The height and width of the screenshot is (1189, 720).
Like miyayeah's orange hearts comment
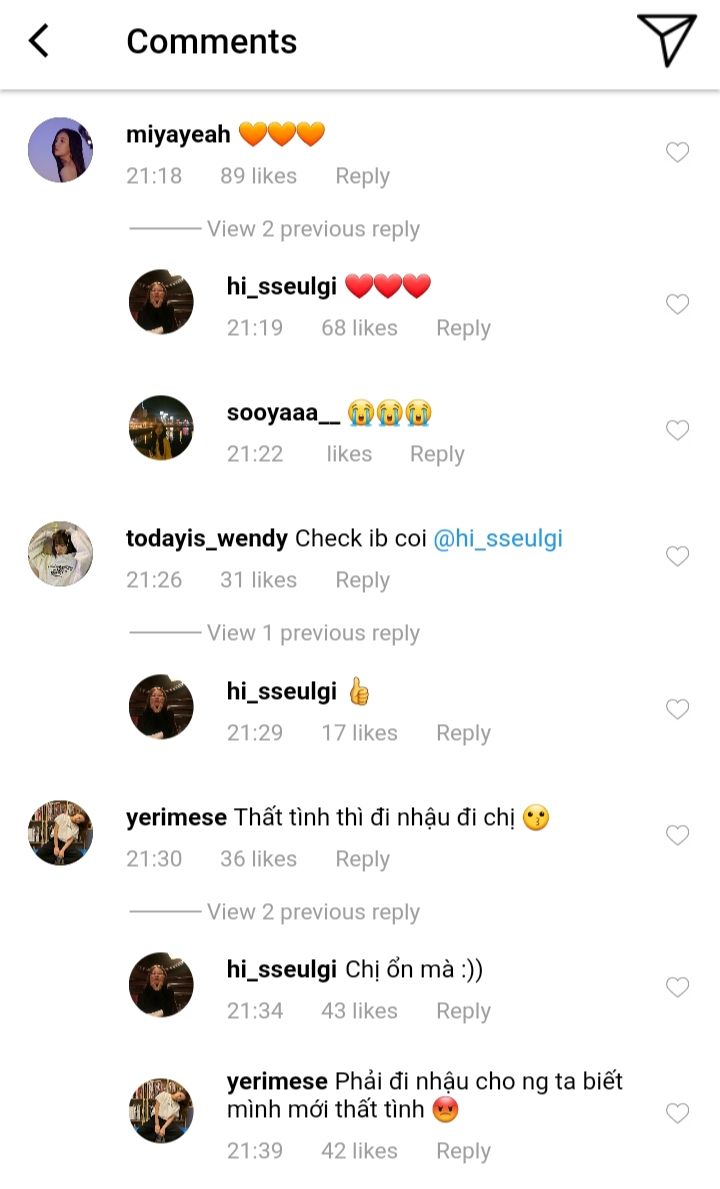point(677,152)
